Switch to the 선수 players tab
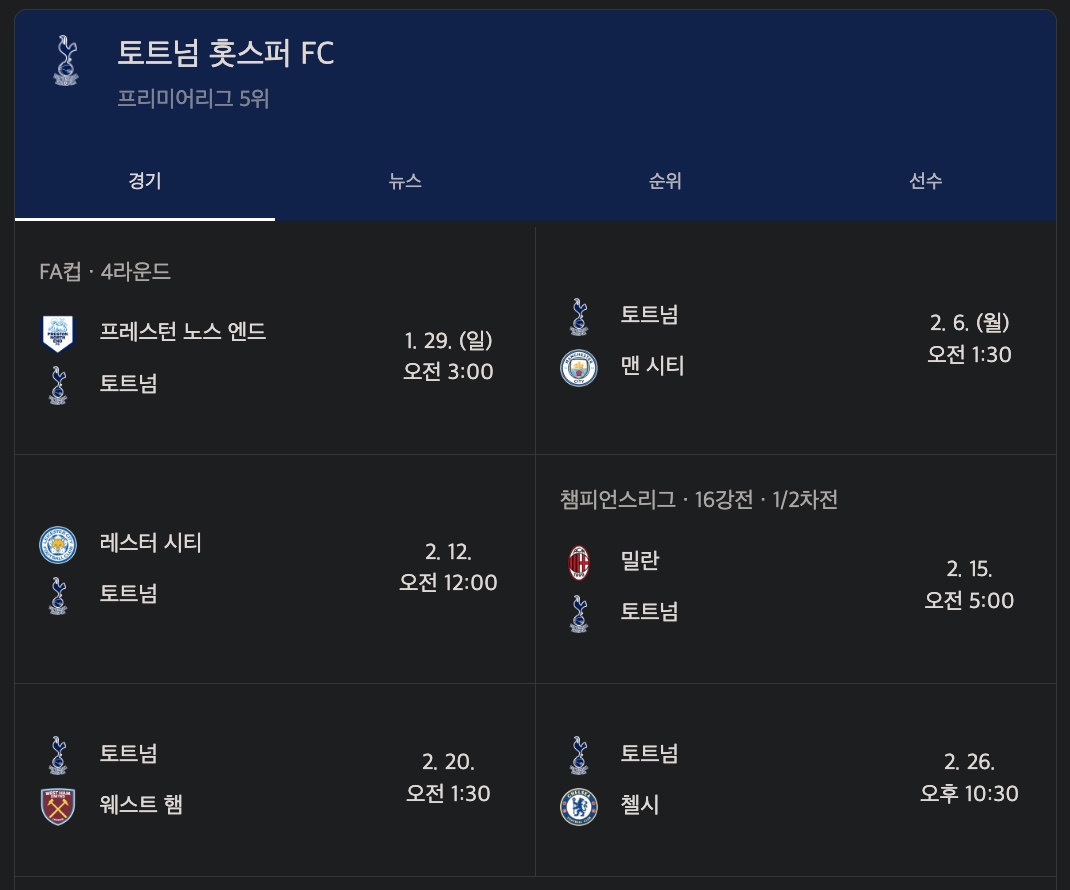This screenshot has width=1070, height=890. [x=924, y=181]
